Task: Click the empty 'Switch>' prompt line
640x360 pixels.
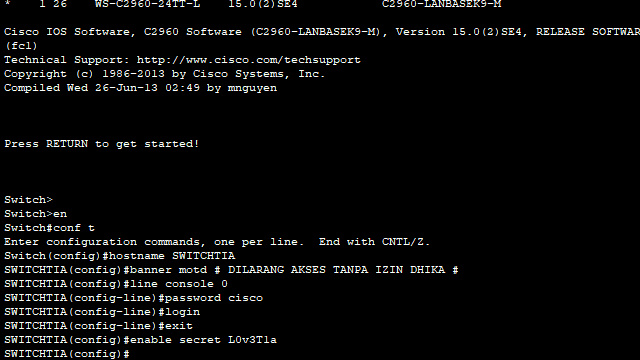Action: (29, 200)
